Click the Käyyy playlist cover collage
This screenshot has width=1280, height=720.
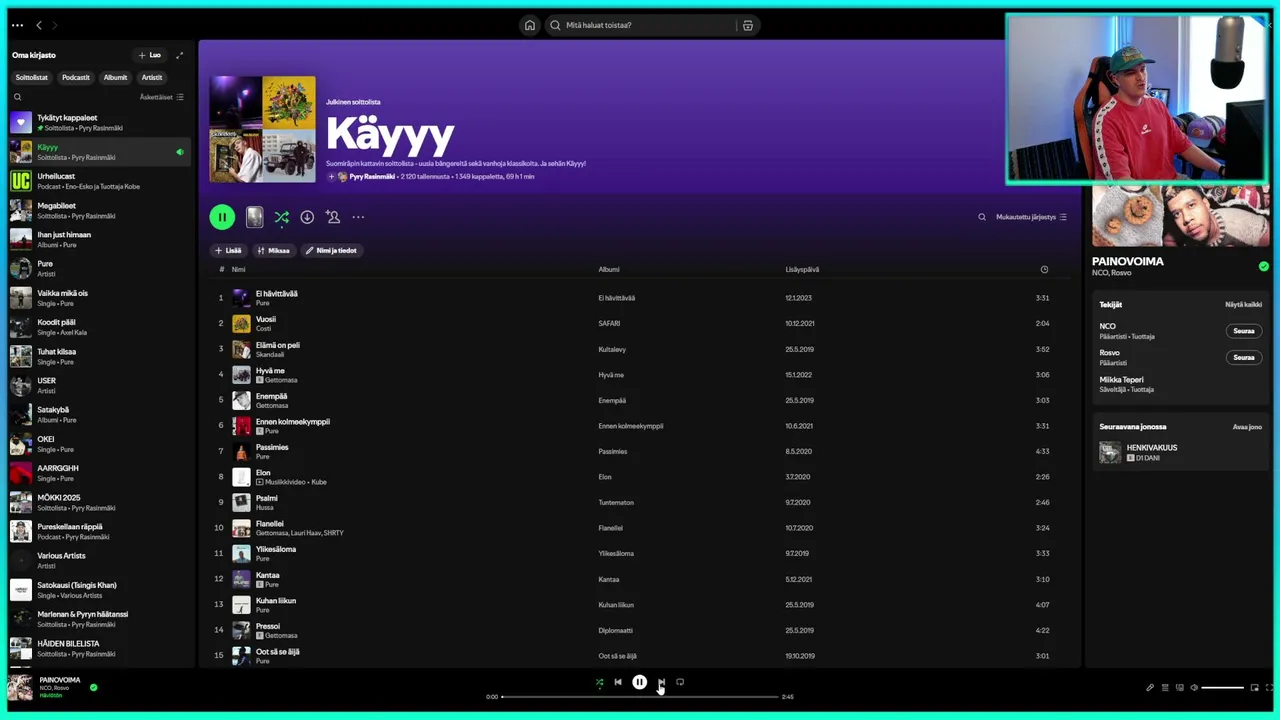[x=262, y=129]
